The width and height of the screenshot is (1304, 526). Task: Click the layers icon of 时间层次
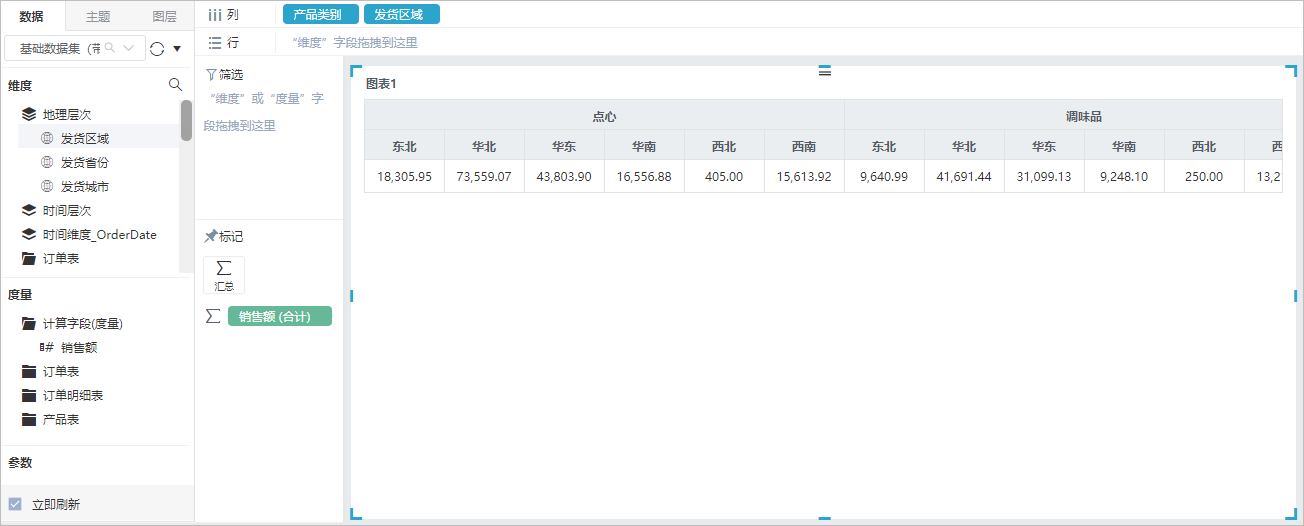point(29,211)
